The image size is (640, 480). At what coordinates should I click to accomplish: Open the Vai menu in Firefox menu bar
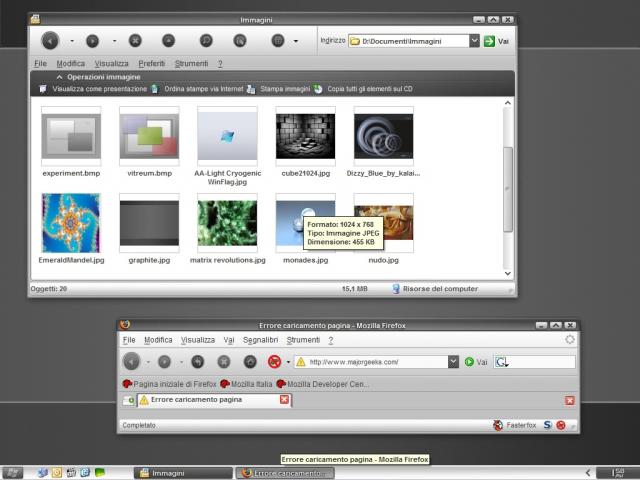click(x=229, y=340)
